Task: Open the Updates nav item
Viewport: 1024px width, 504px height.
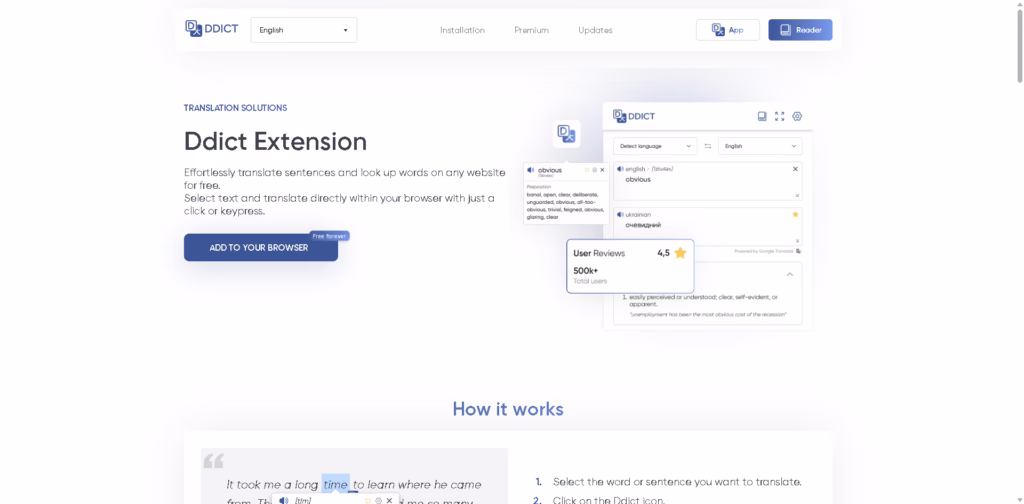Action: (x=595, y=30)
